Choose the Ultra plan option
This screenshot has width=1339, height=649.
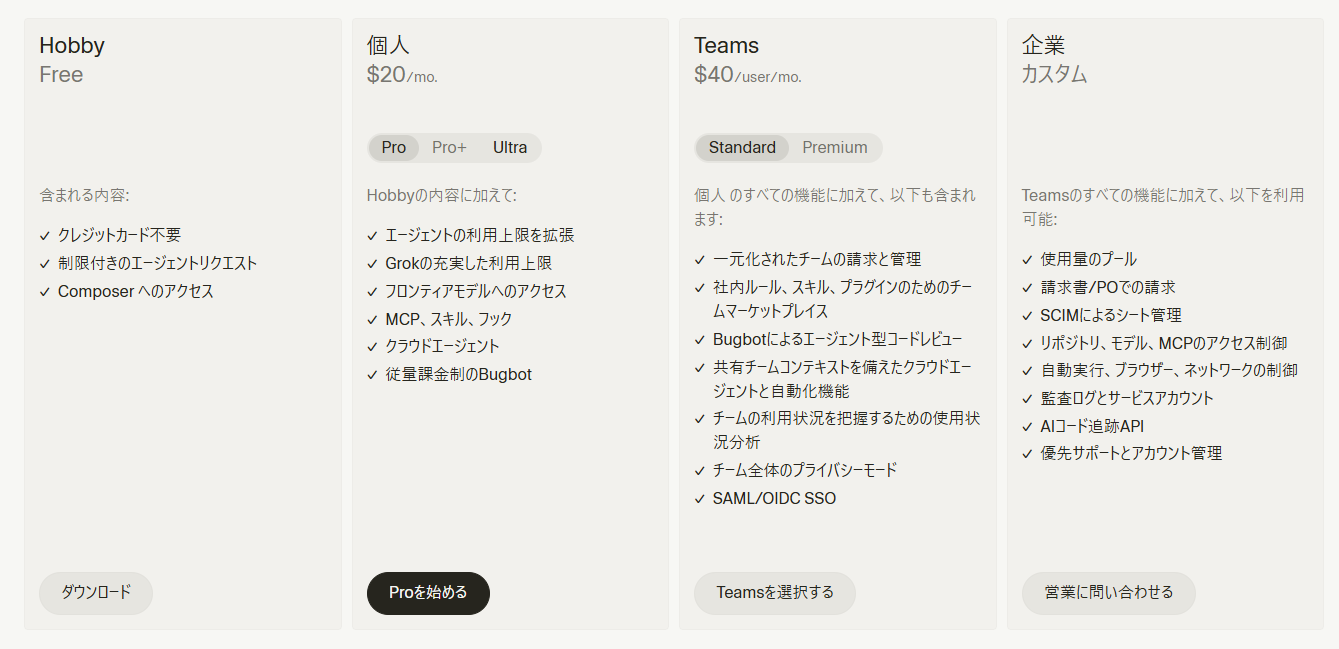pyautogui.click(x=510, y=148)
